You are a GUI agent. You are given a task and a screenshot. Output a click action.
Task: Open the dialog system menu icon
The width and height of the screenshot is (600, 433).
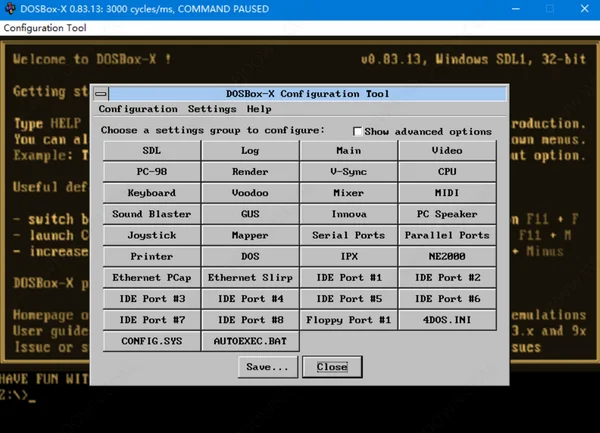[101, 94]
